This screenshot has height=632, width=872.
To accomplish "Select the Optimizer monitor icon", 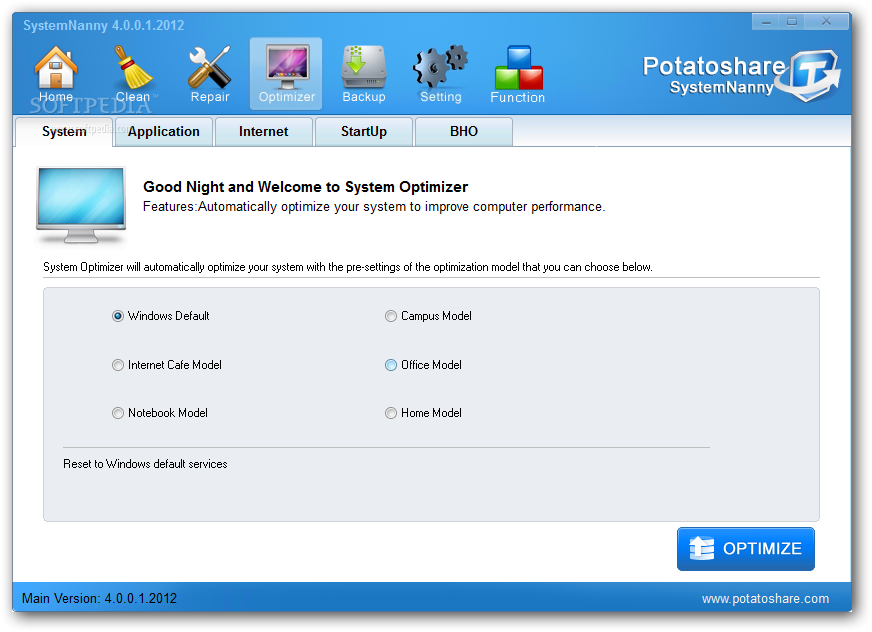I will click(x=286, y=73).
